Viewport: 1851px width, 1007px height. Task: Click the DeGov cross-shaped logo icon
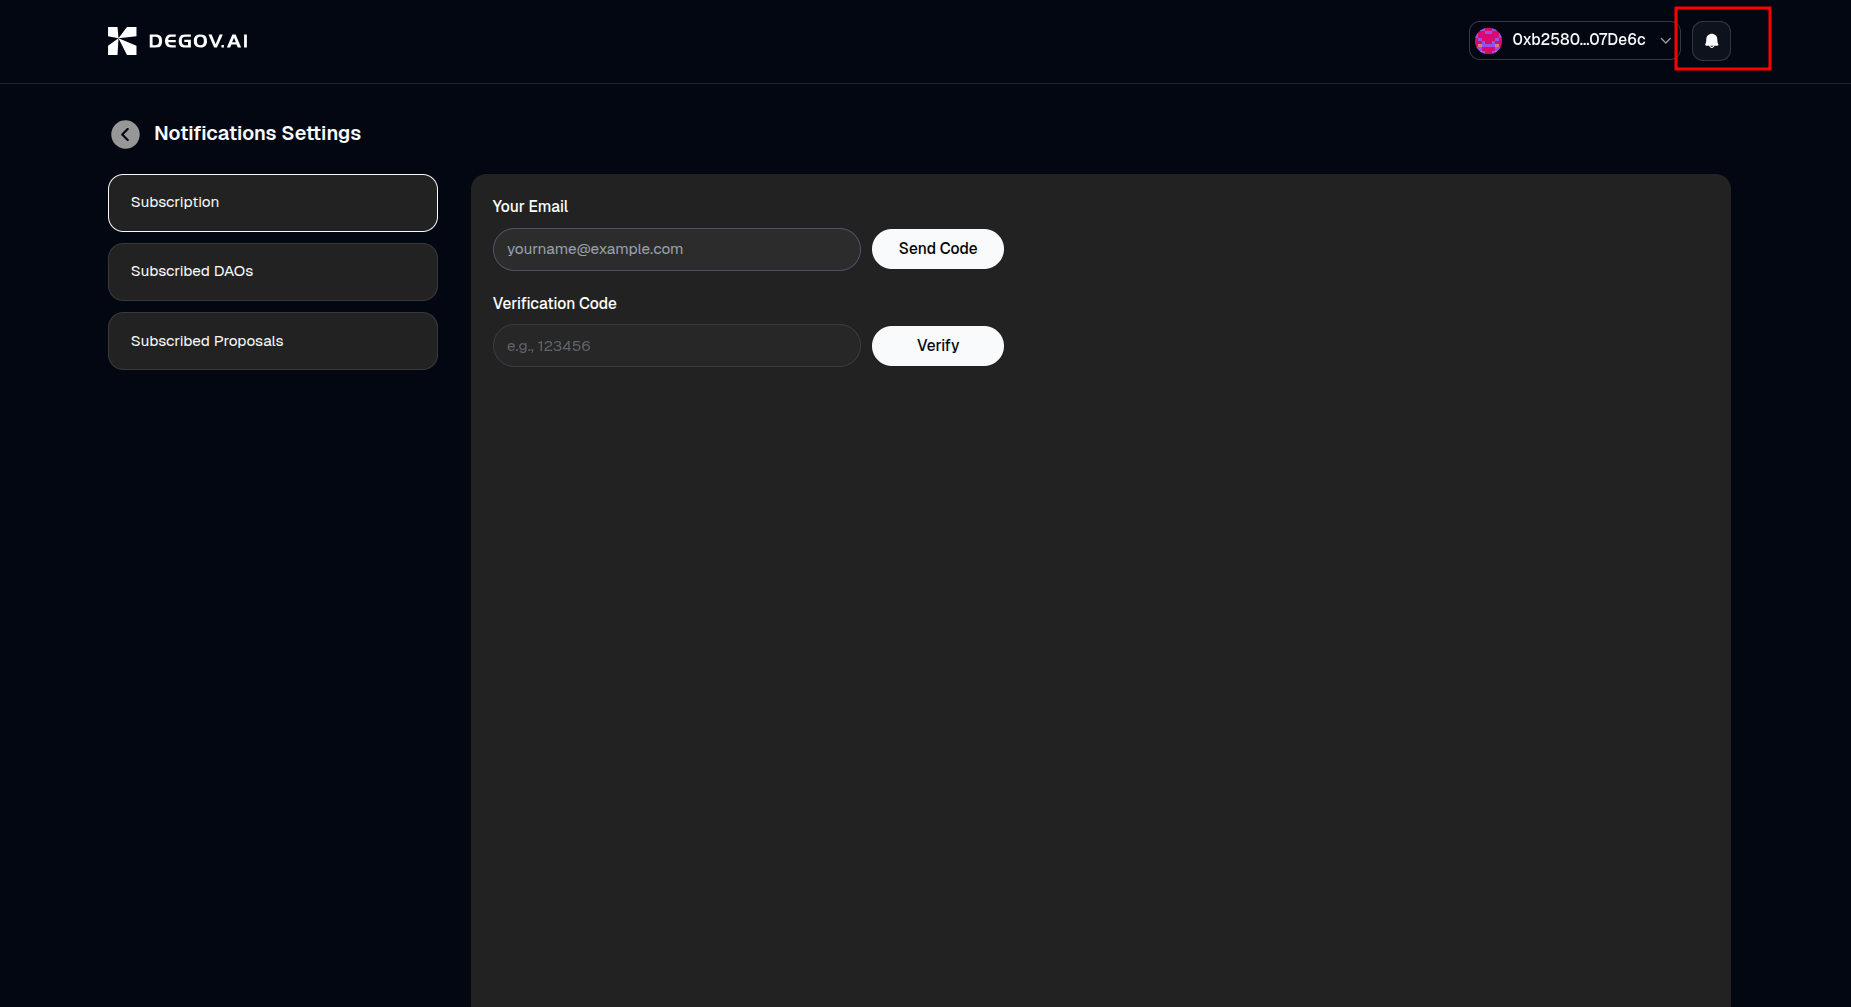pyautogui.click(x=122, y=41)
